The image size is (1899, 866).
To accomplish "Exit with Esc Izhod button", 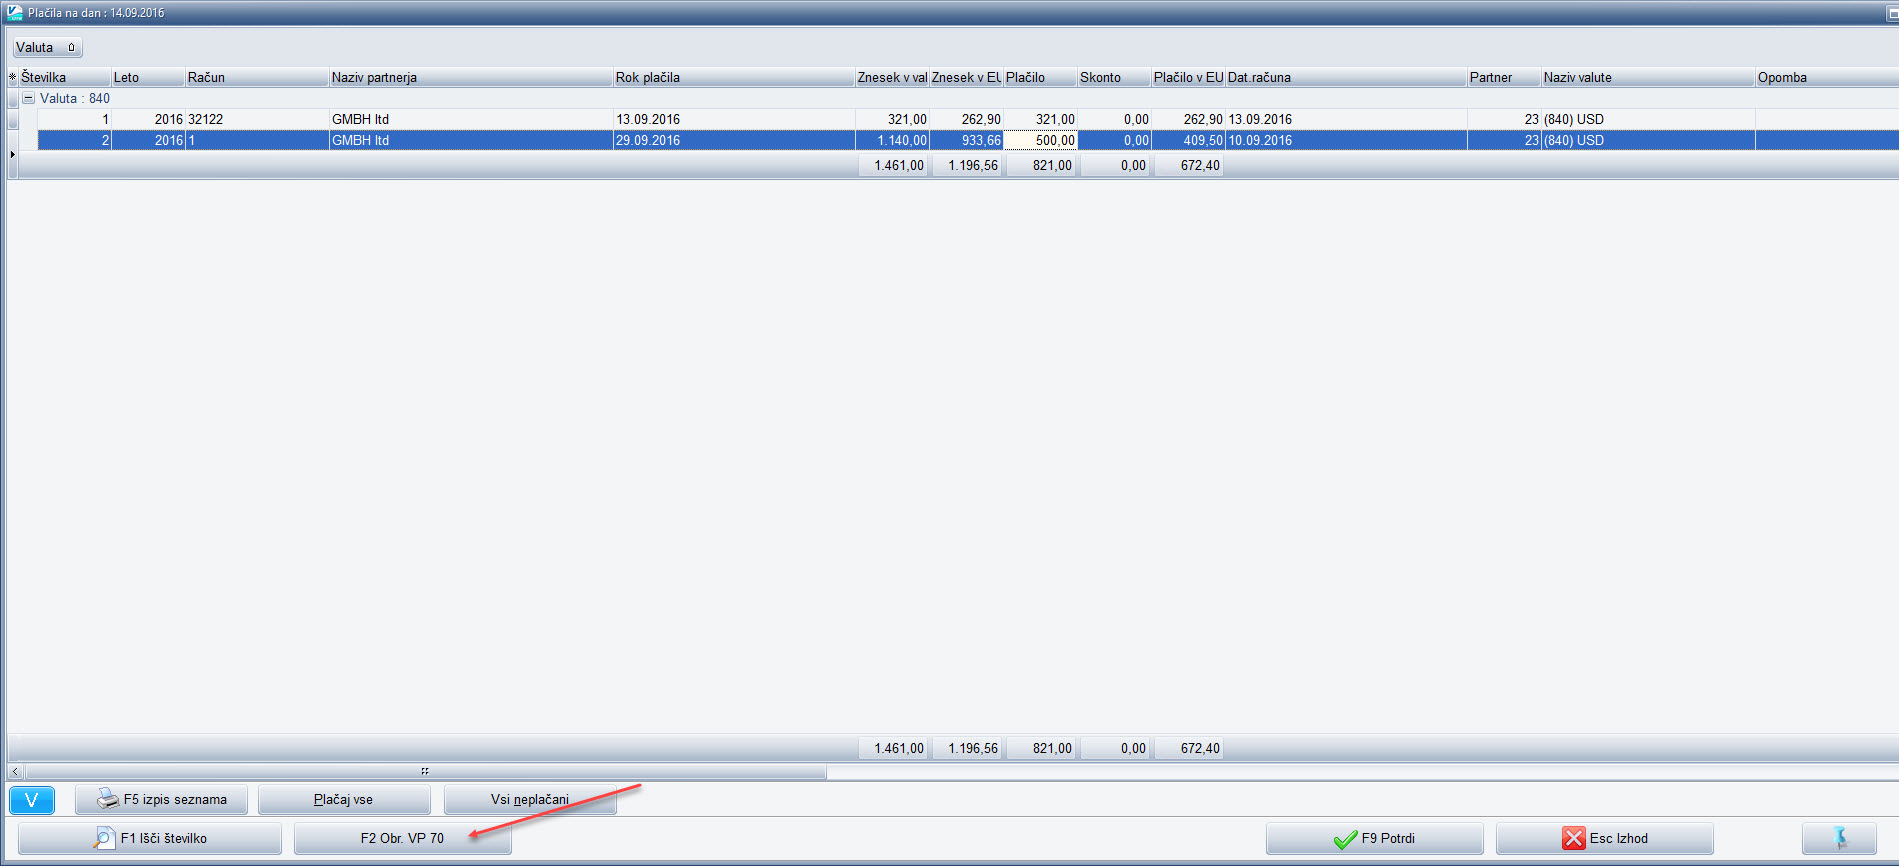I will click(1605, 838).
